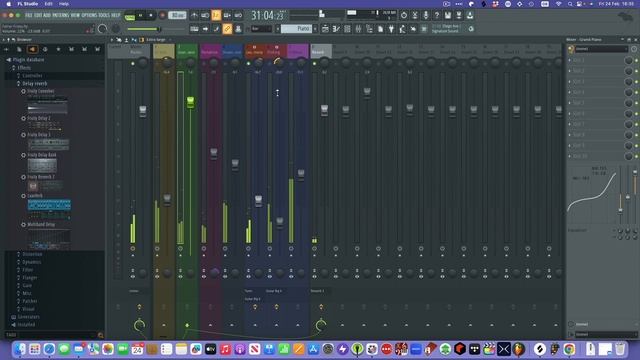Select the Fruity Delay 3 plugin
This screenshot has height=360, width=640.
(39, 135)
